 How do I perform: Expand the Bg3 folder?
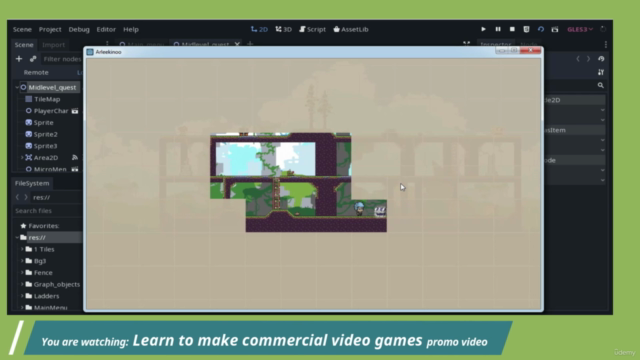point(22,261)
